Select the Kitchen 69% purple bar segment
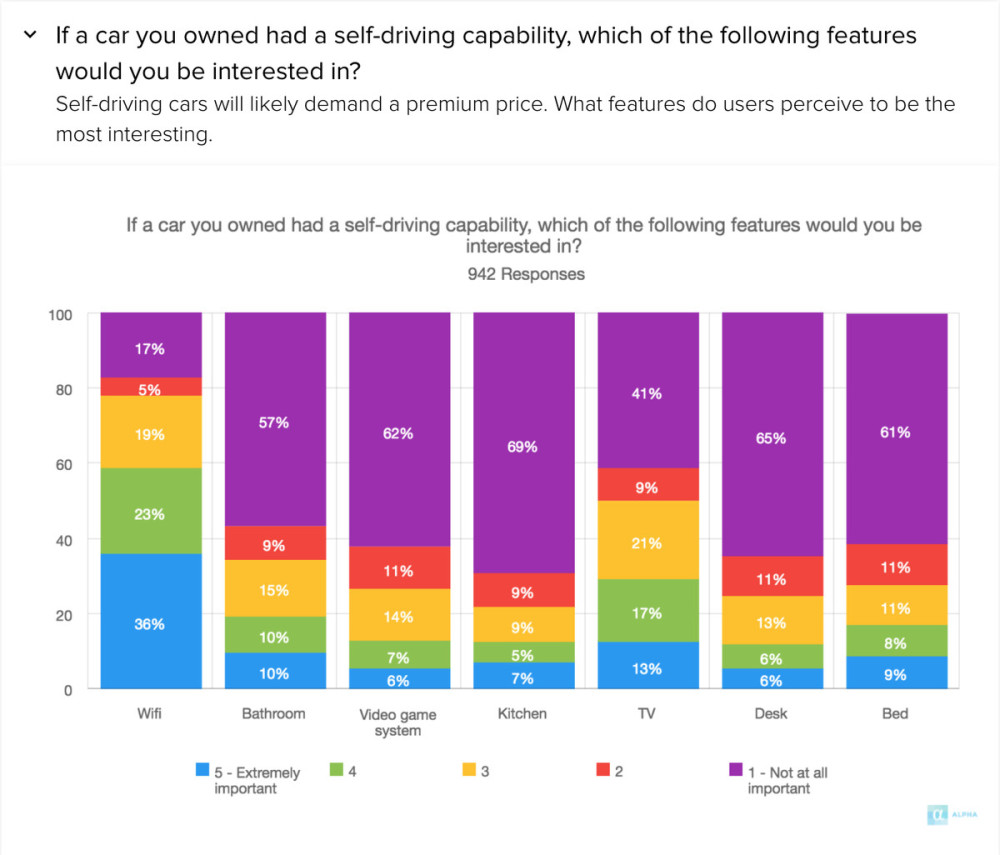1000x855 pixels. (524, 442)
